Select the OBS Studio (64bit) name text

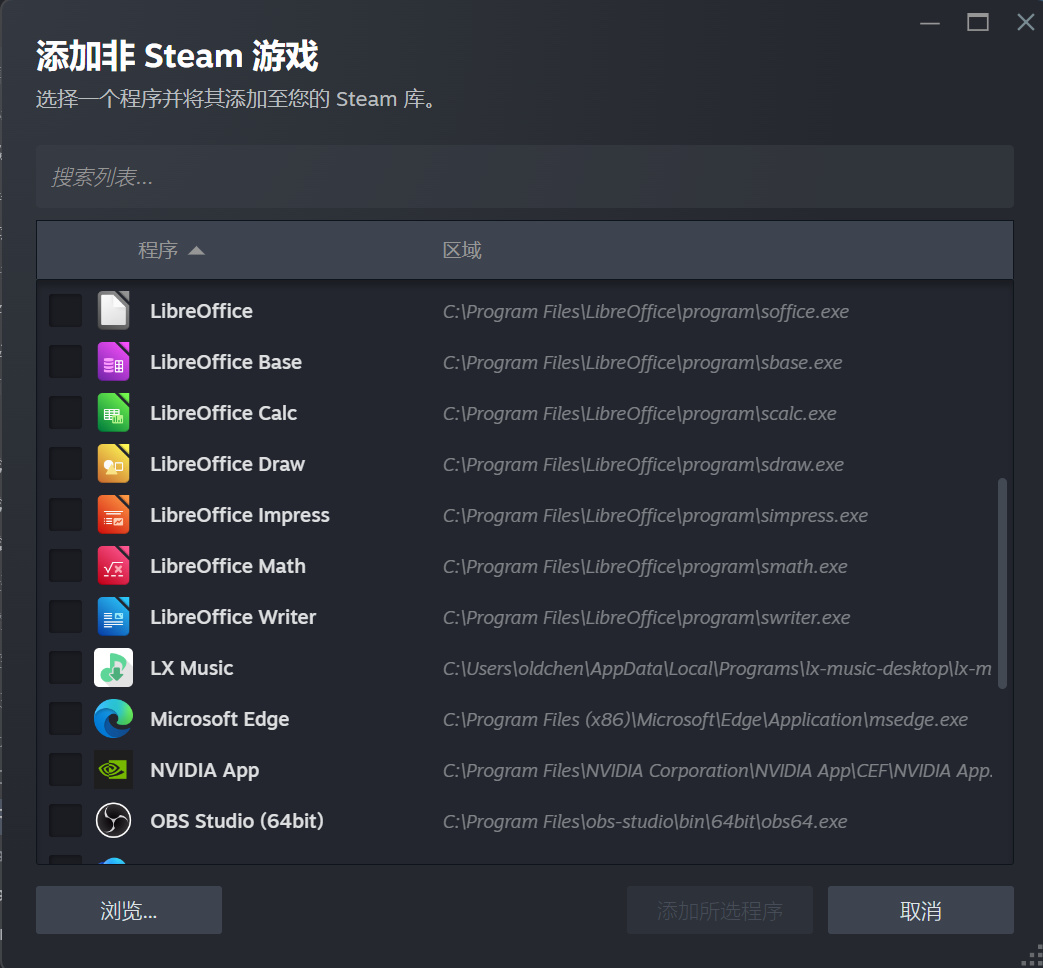(237, 821)
